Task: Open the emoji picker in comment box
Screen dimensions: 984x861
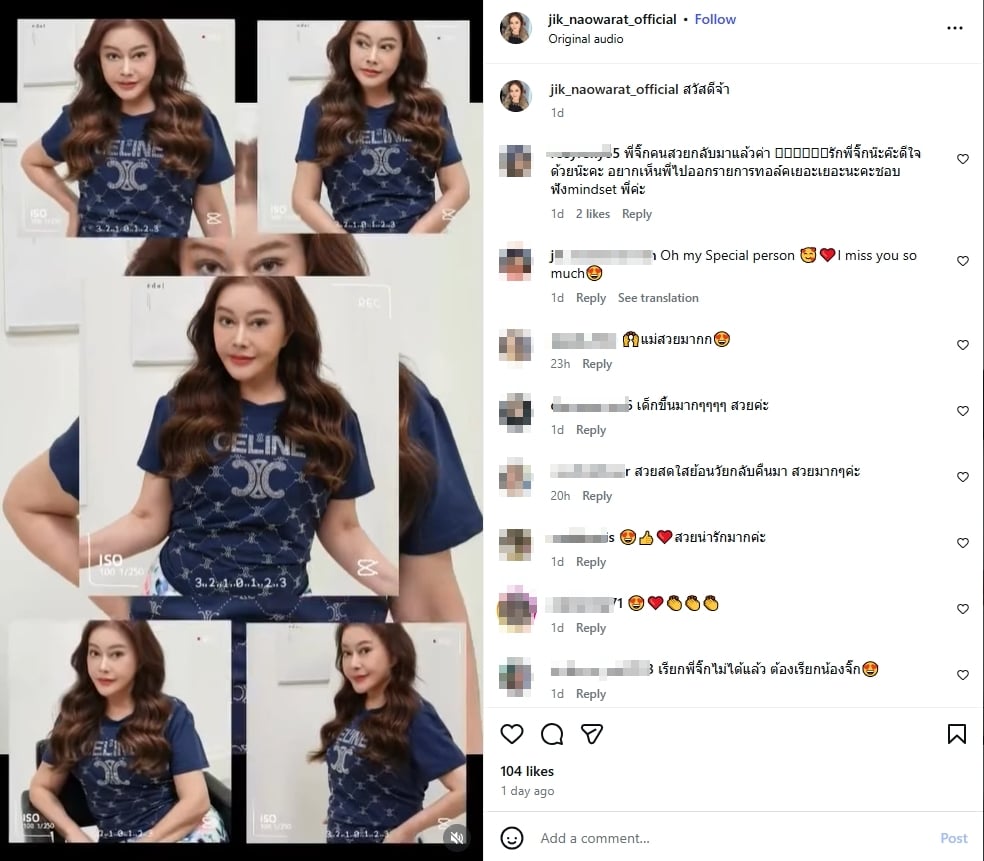Action: pos(512,838)
